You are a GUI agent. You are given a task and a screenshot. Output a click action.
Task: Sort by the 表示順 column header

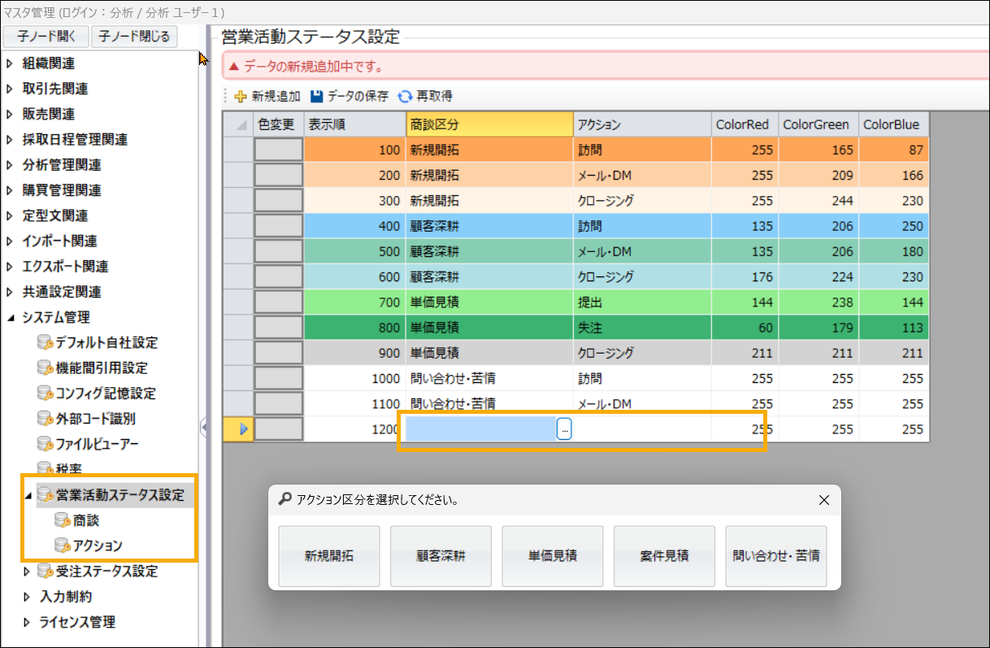tap(354, 125)
